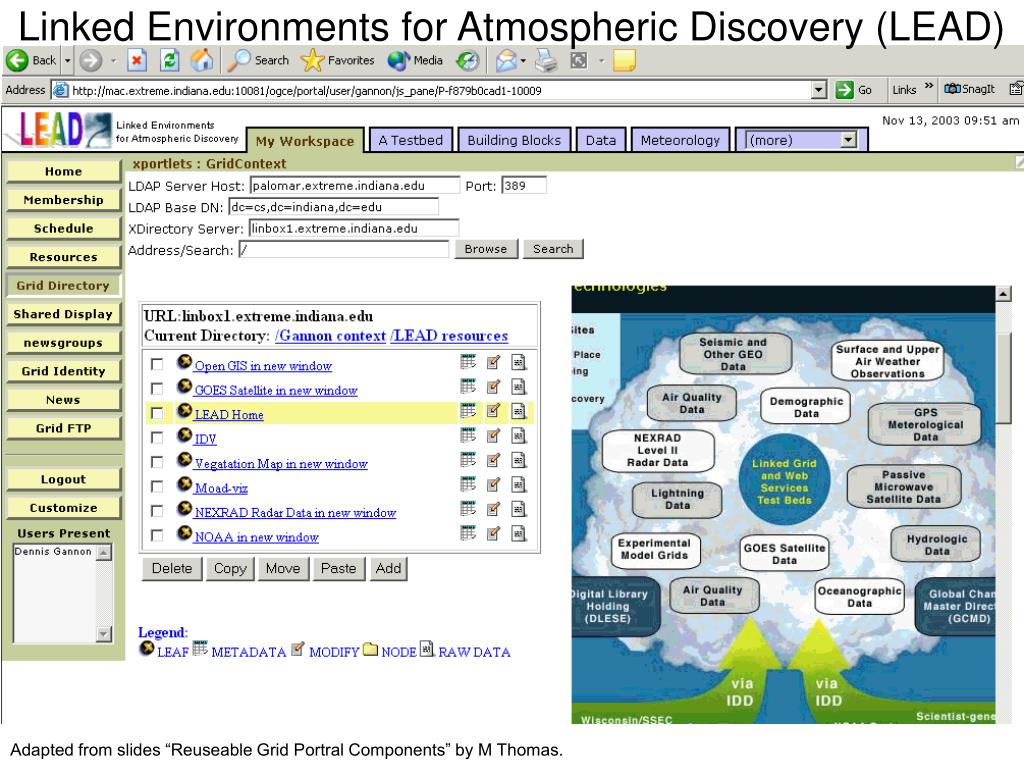Viewport: 1024px width, 768px height.
Task: Click the browser Forward arrow icon
Action: pos(91,61)
